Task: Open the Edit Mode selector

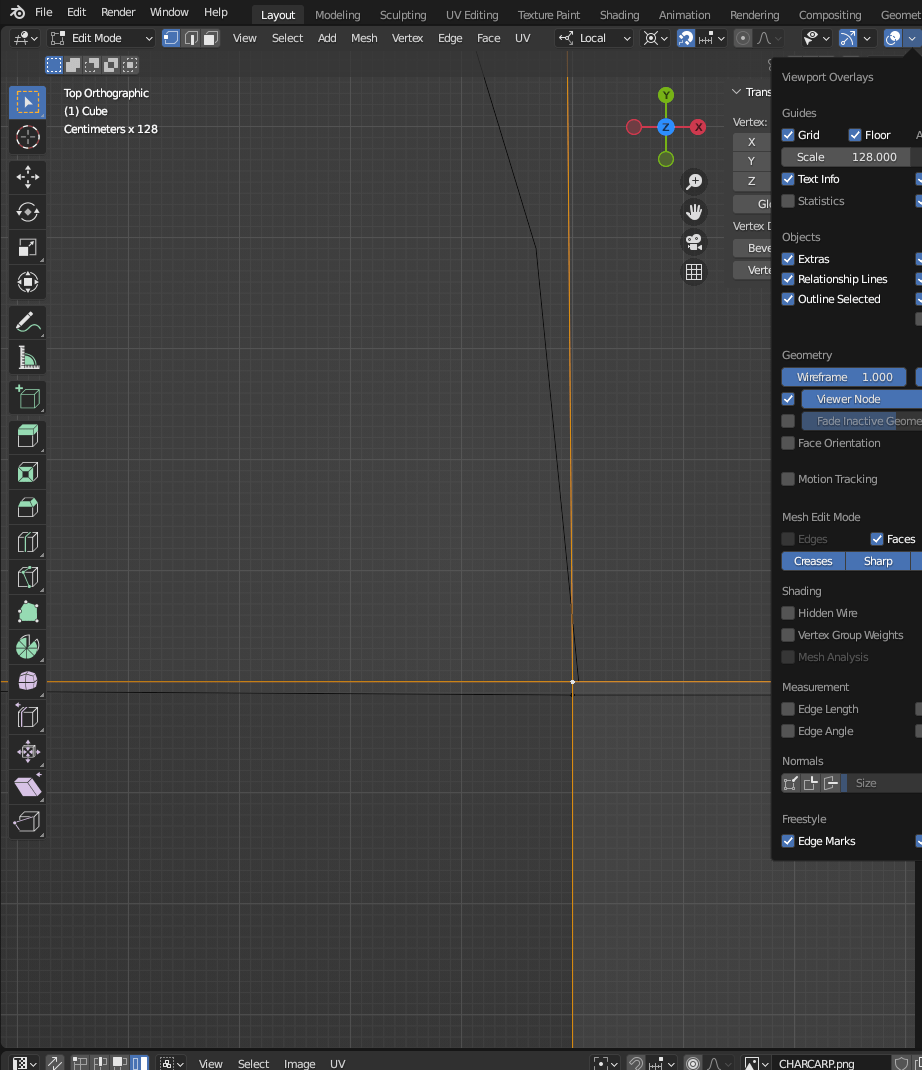Action: click(x=100, y=37)
